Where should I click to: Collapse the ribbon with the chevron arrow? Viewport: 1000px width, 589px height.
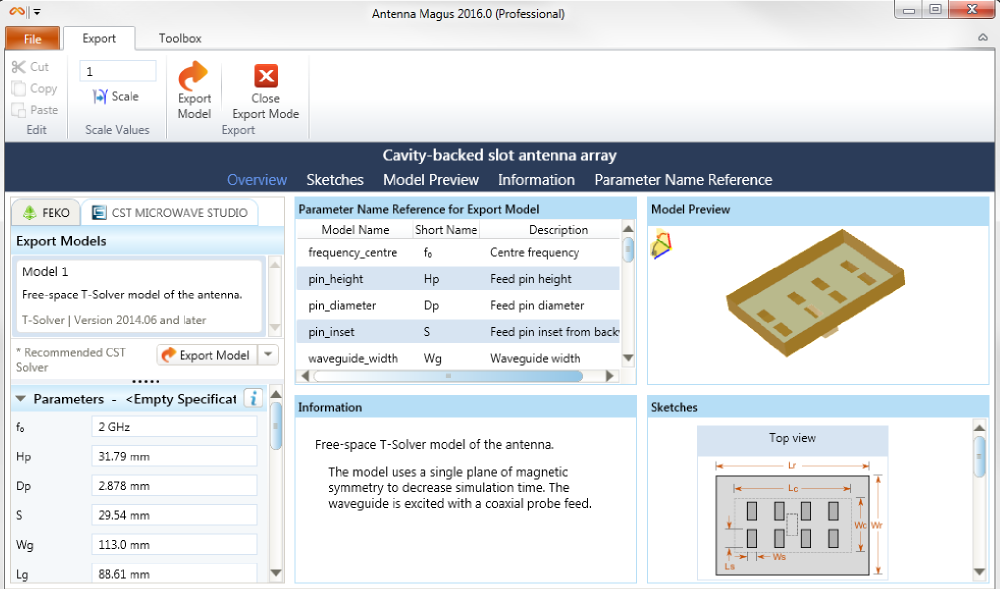pos(983,38)
